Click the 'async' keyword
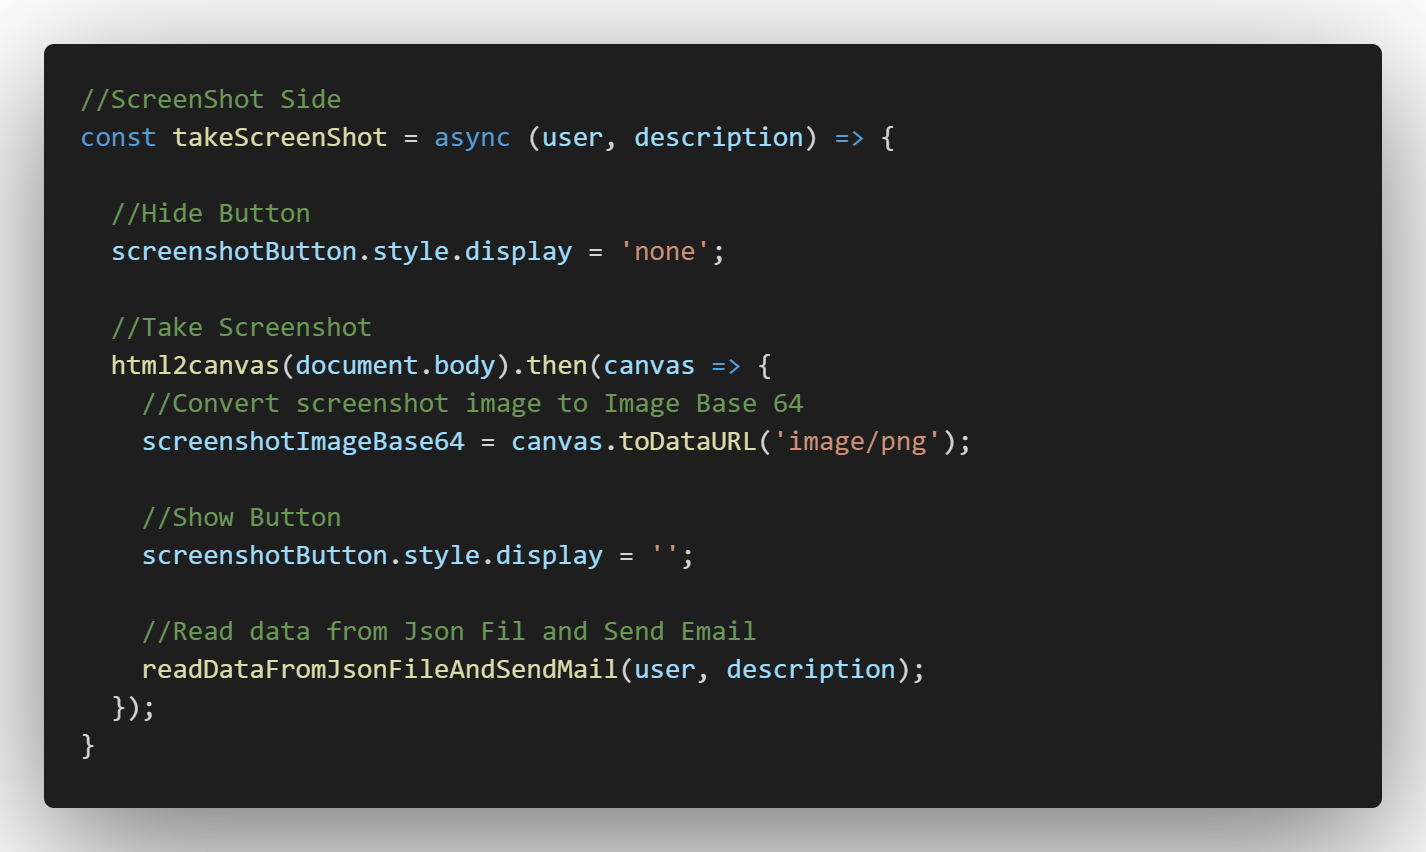1426x852 pixels. pos(472,138)
